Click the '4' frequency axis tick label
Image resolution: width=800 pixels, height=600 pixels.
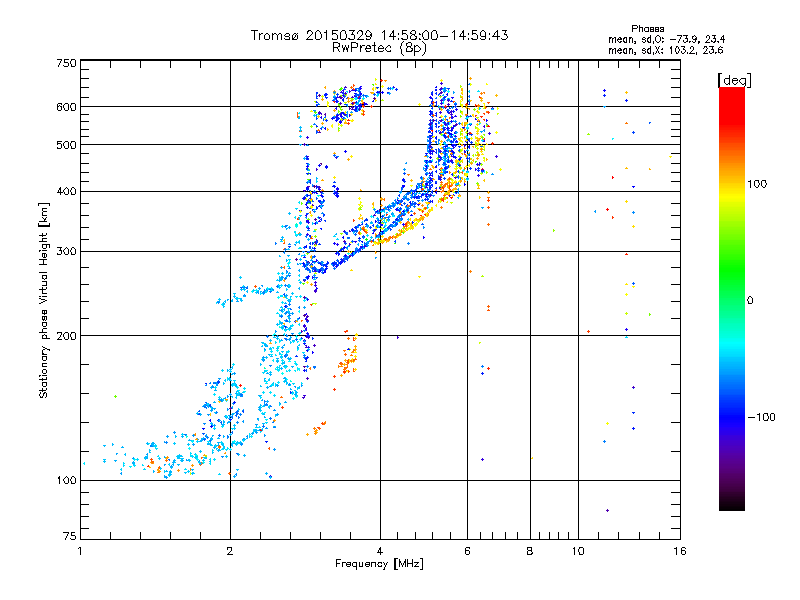click(x=380, y=551)
